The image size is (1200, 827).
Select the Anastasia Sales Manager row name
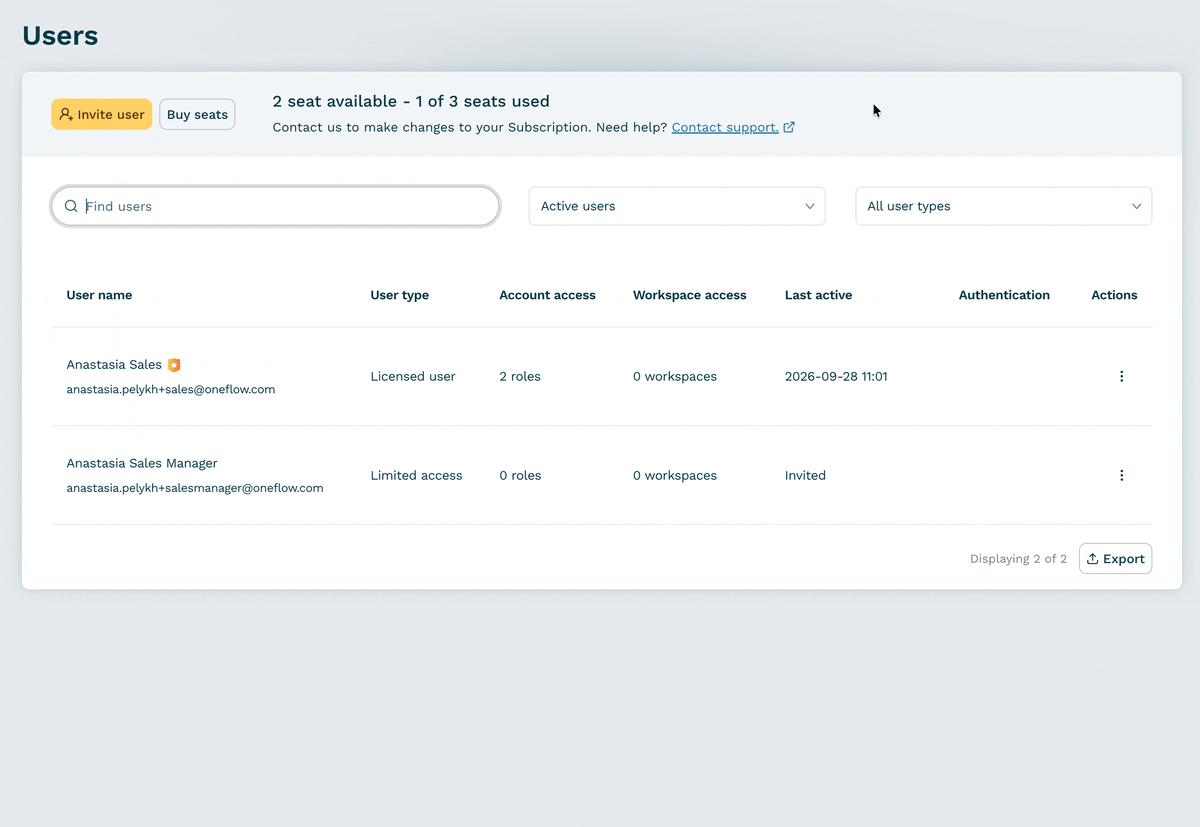click(x=142, y=463)
